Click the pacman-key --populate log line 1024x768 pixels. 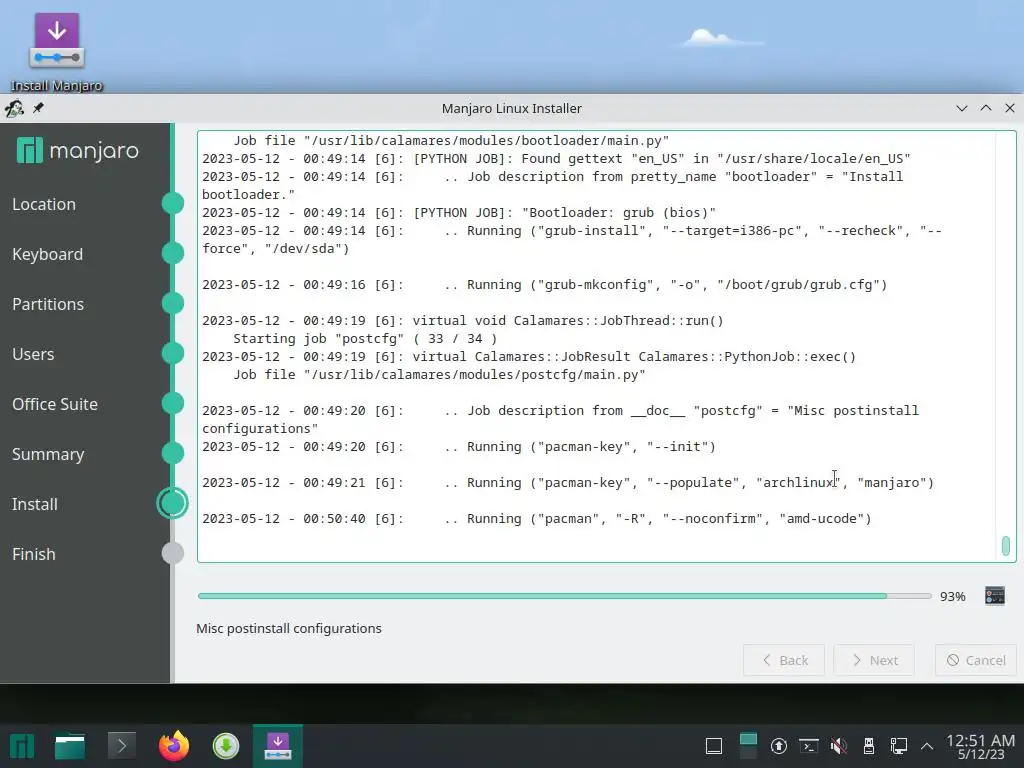click(568, 483)
